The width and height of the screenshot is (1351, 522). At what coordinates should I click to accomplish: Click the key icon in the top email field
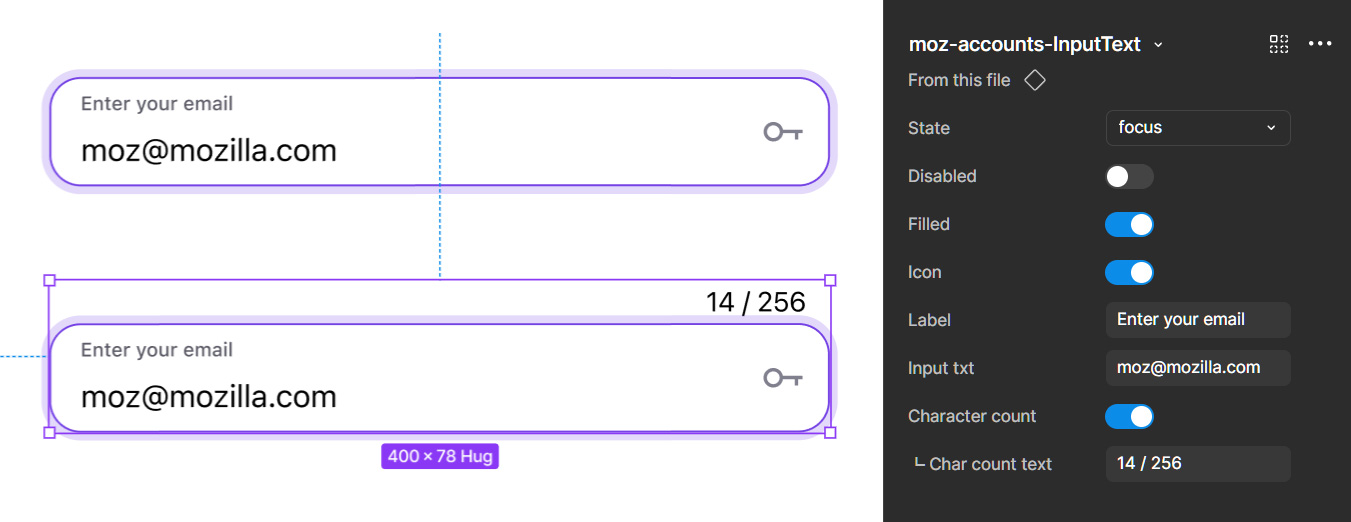782,132
